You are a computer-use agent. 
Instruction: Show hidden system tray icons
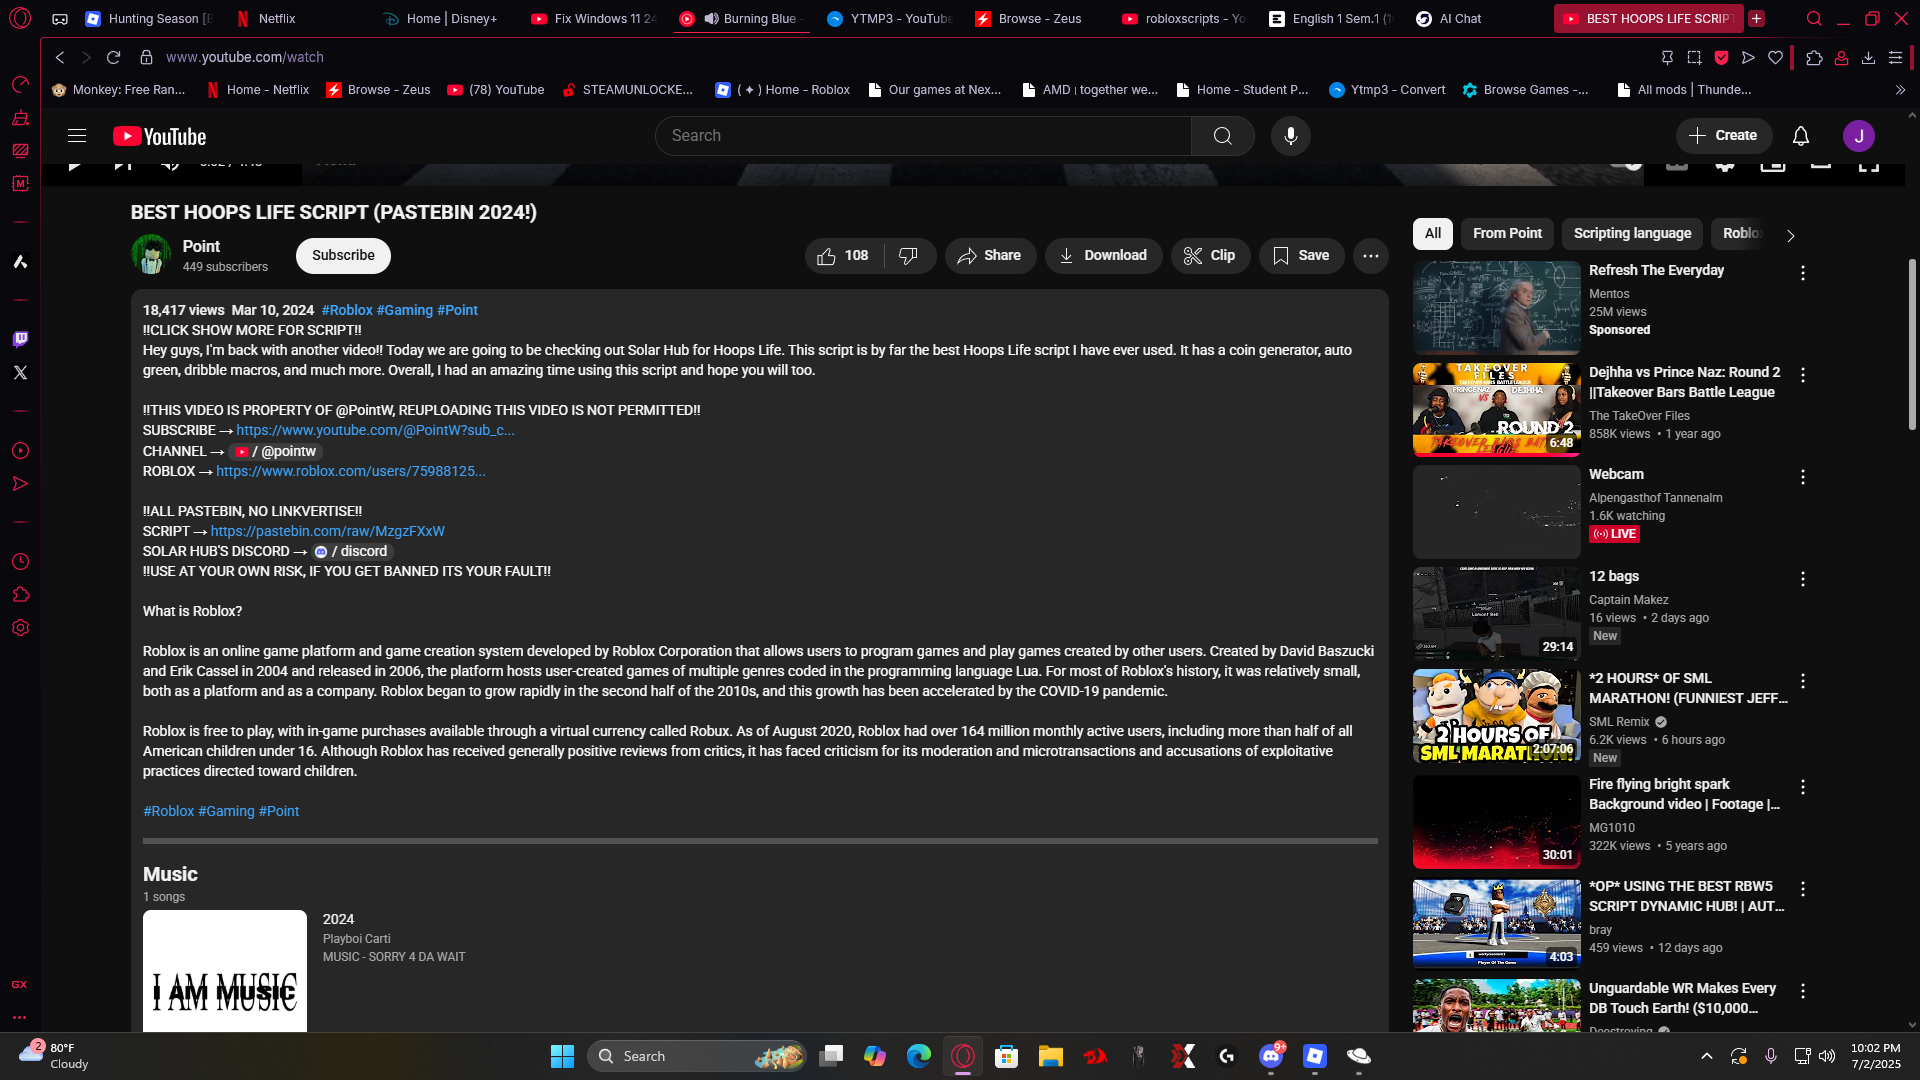point(1707,1056)
